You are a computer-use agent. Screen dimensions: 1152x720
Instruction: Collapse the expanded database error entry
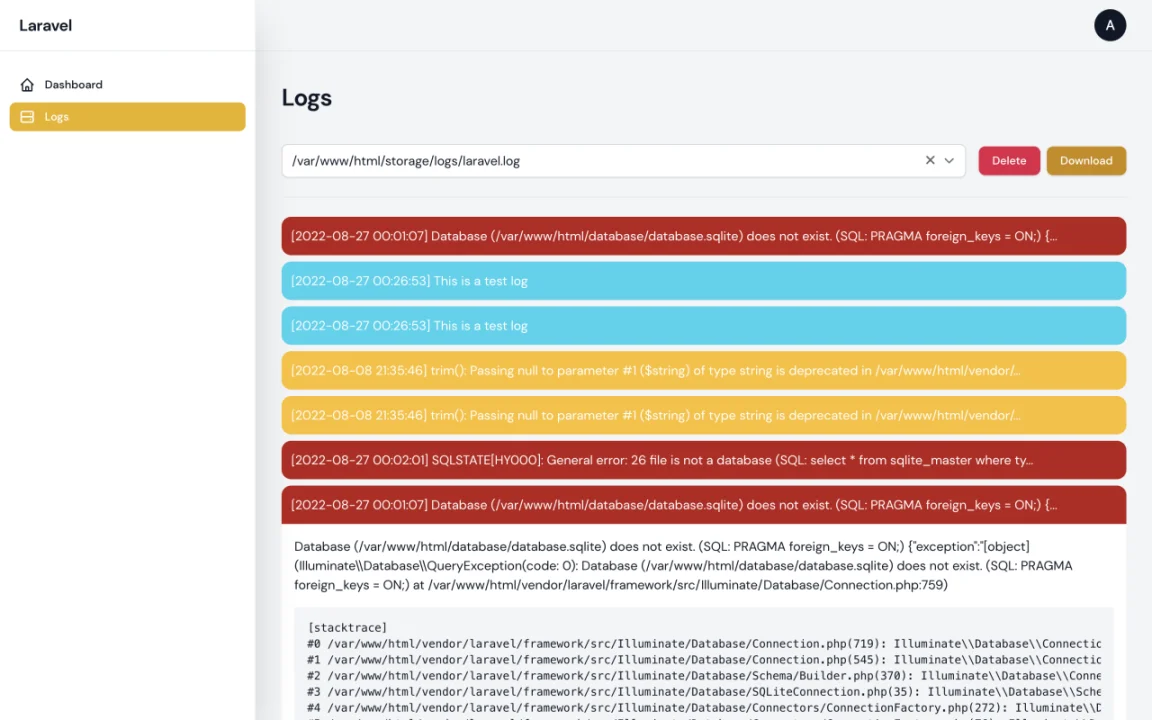coord(704,505)
